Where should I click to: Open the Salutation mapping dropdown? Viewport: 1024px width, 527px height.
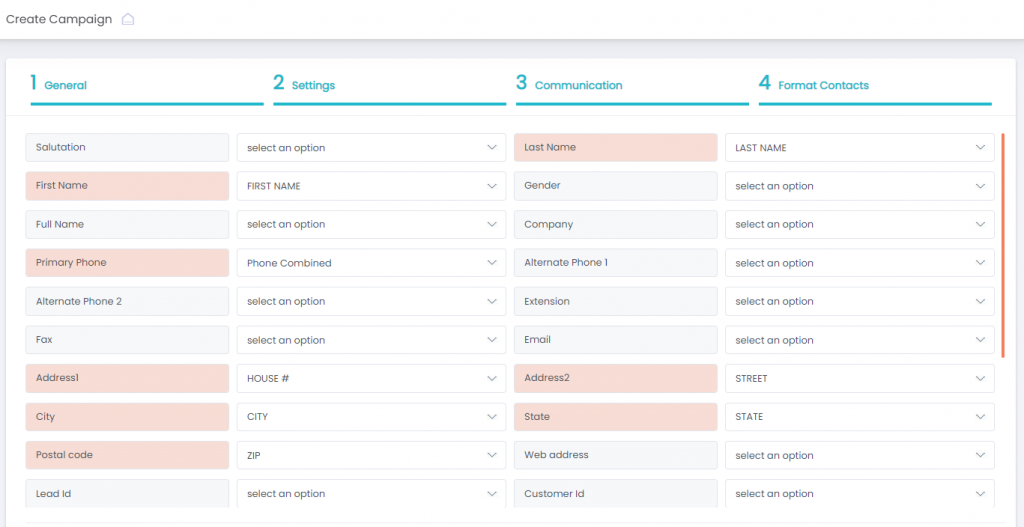pos(371,148)
